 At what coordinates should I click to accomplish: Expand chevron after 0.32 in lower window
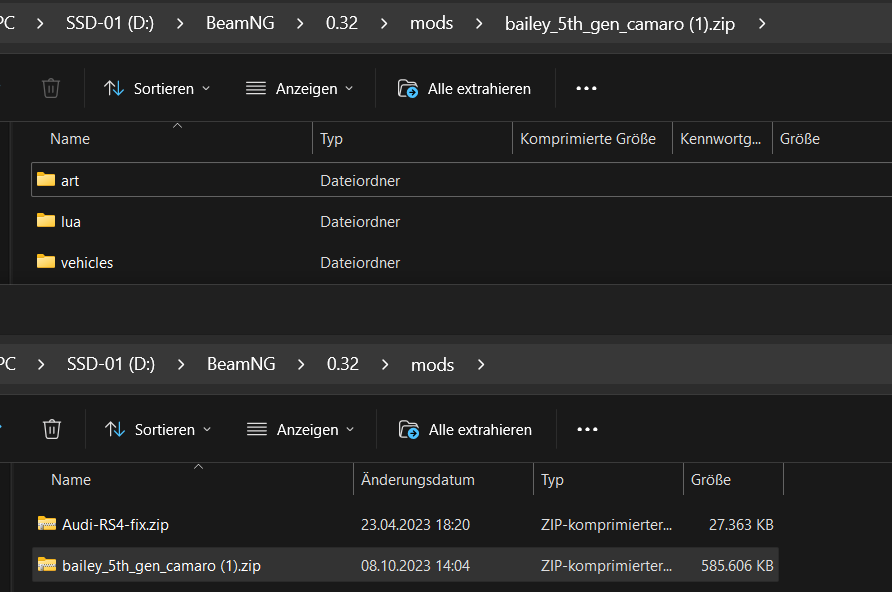385,364
